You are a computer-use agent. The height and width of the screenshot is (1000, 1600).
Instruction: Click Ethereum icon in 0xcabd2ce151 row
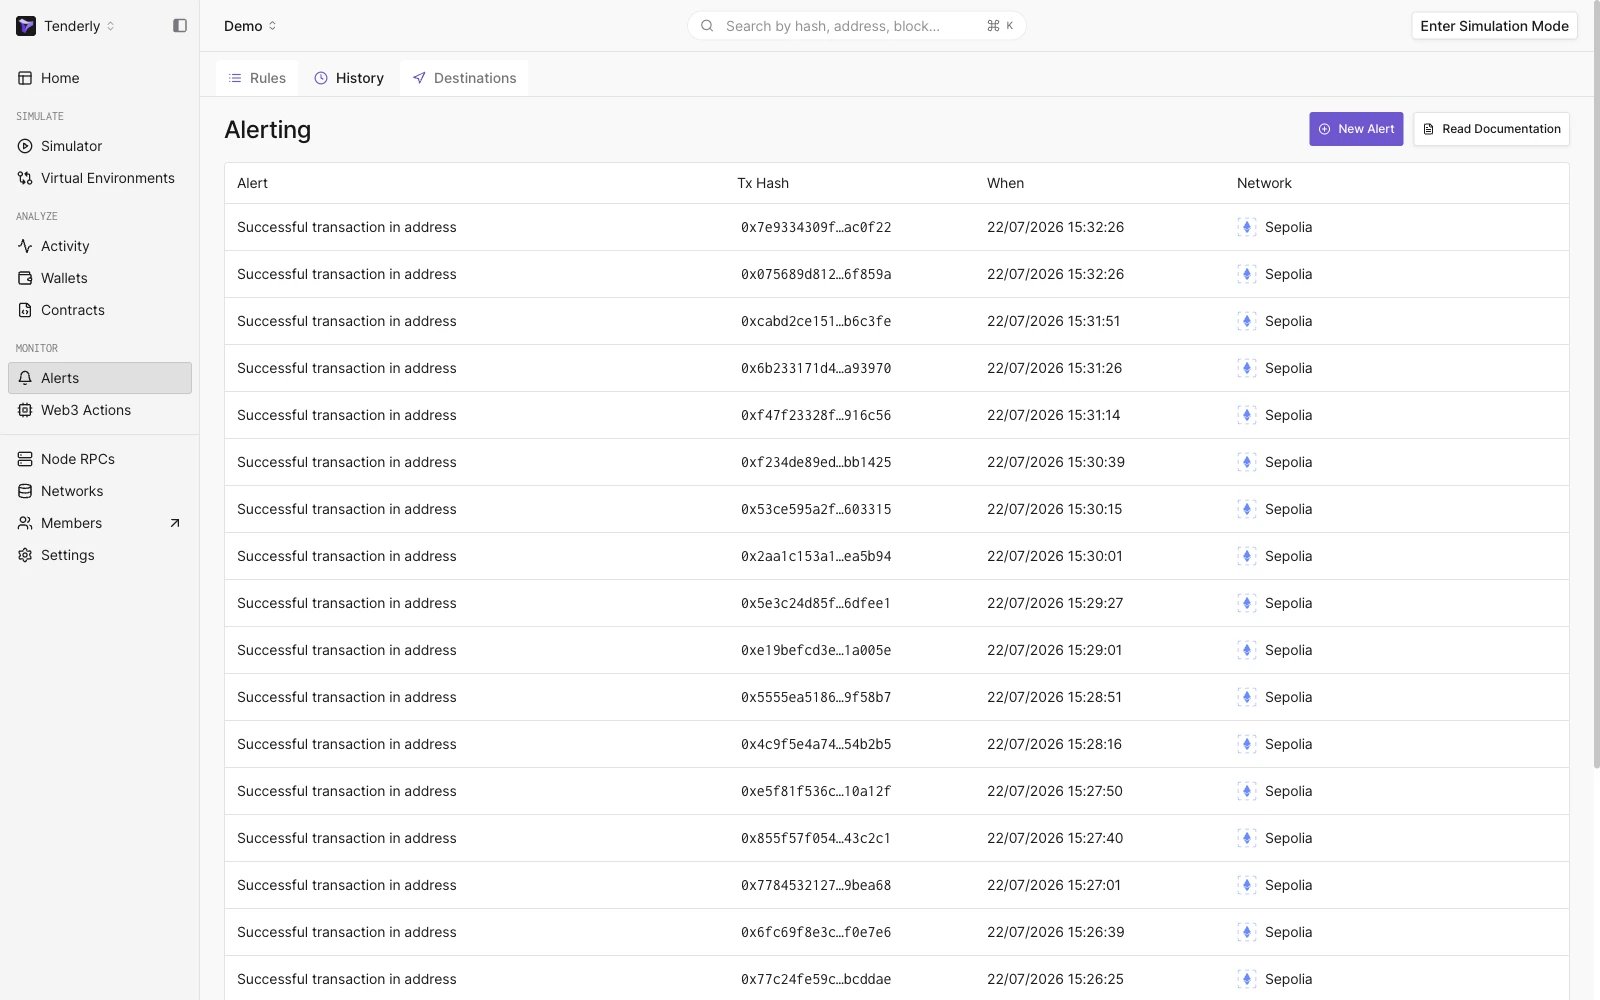tap(1246, 321)
